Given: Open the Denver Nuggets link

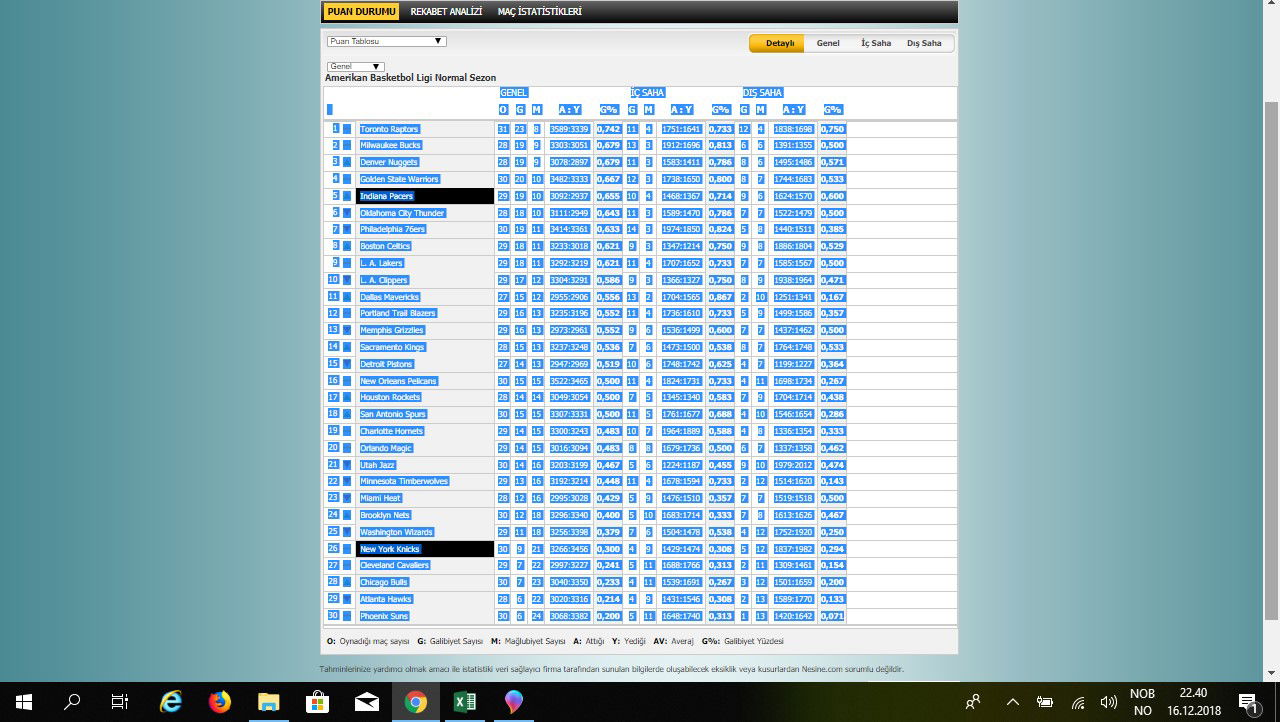Looking at the screenshot, I should click(389, 162).
